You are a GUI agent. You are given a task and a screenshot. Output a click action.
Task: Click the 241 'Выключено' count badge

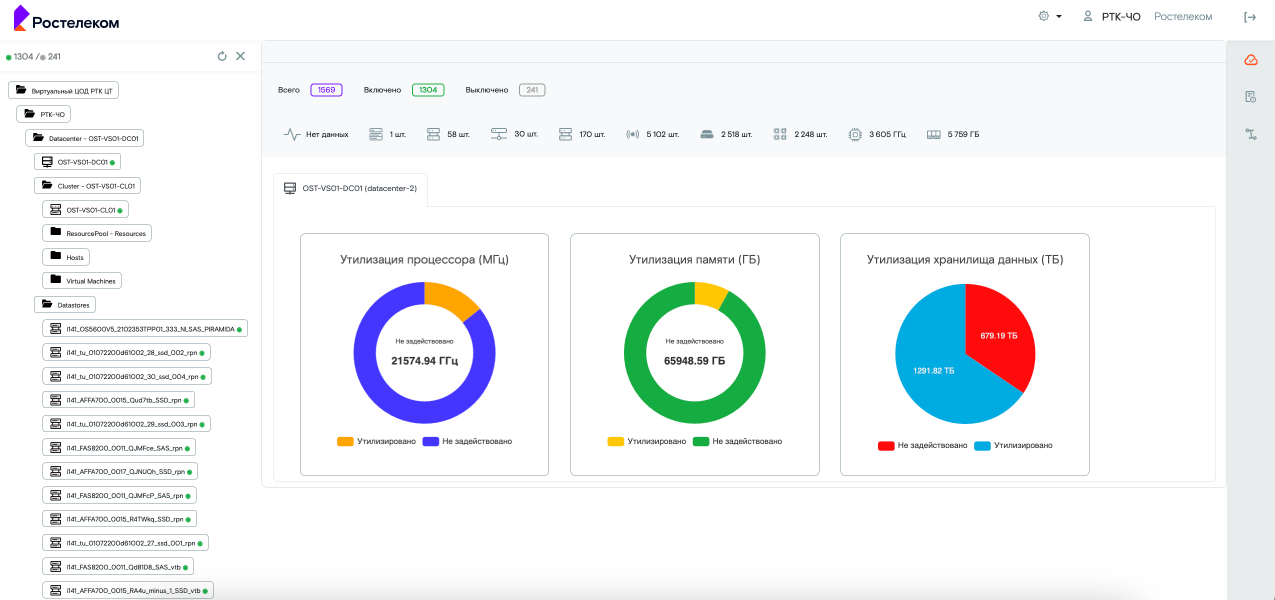pos(532,90)
